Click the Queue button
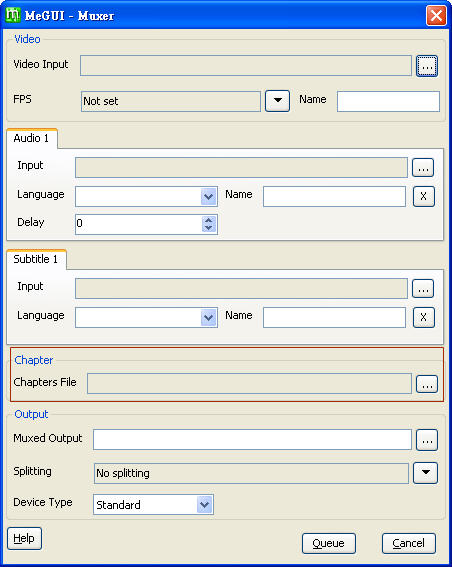 [x=329, y=543]
